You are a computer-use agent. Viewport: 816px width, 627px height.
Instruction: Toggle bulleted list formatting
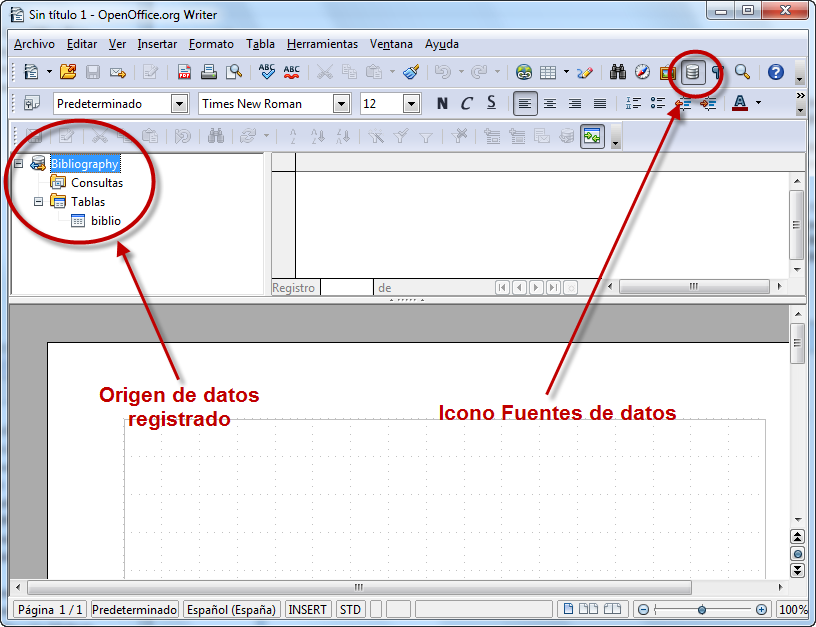click(658, 103)
